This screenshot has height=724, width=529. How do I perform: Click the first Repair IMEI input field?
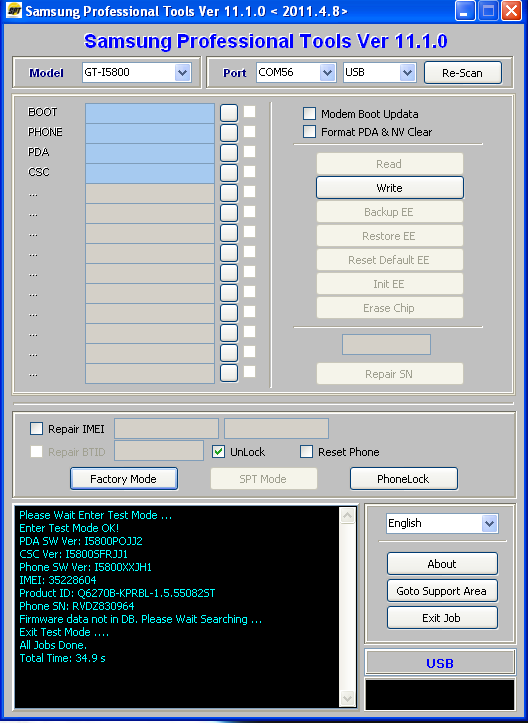(x=166, y=428)
